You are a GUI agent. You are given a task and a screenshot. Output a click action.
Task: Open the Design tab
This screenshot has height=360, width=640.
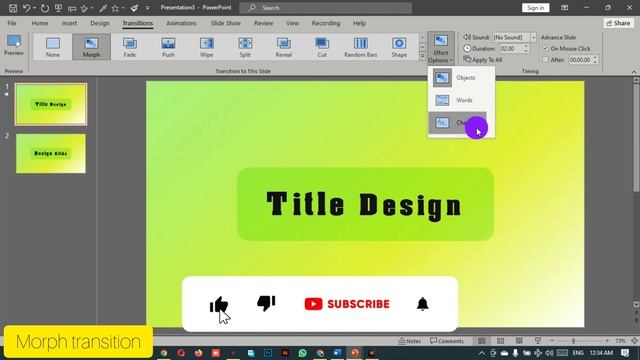click(100, 23)
